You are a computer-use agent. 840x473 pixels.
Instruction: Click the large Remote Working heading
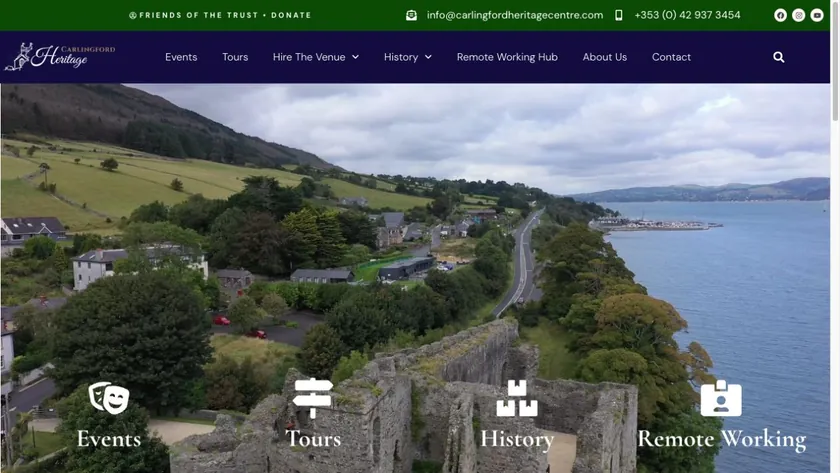click(x=722, y=439)
